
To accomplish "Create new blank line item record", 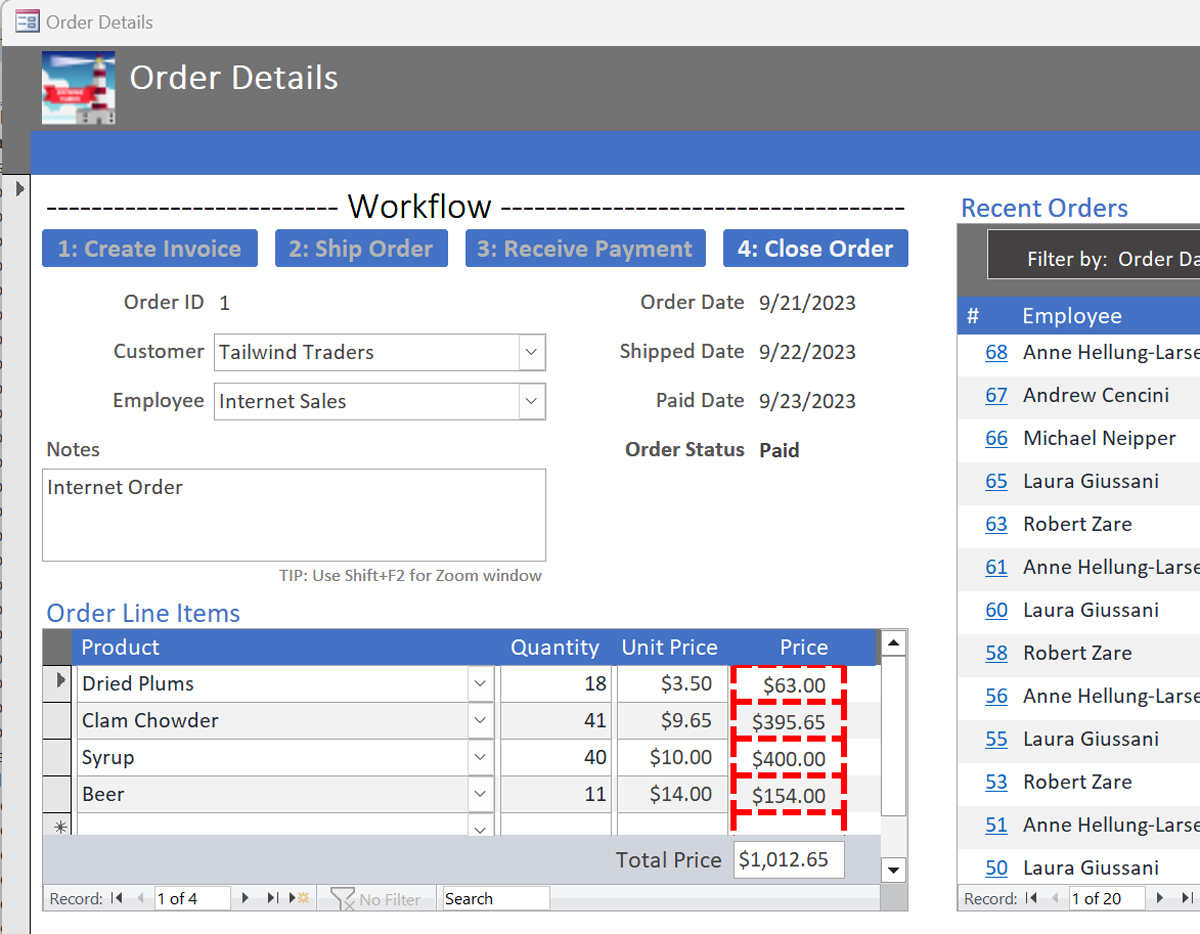I will pyautogui.click(x=299, y=898).
